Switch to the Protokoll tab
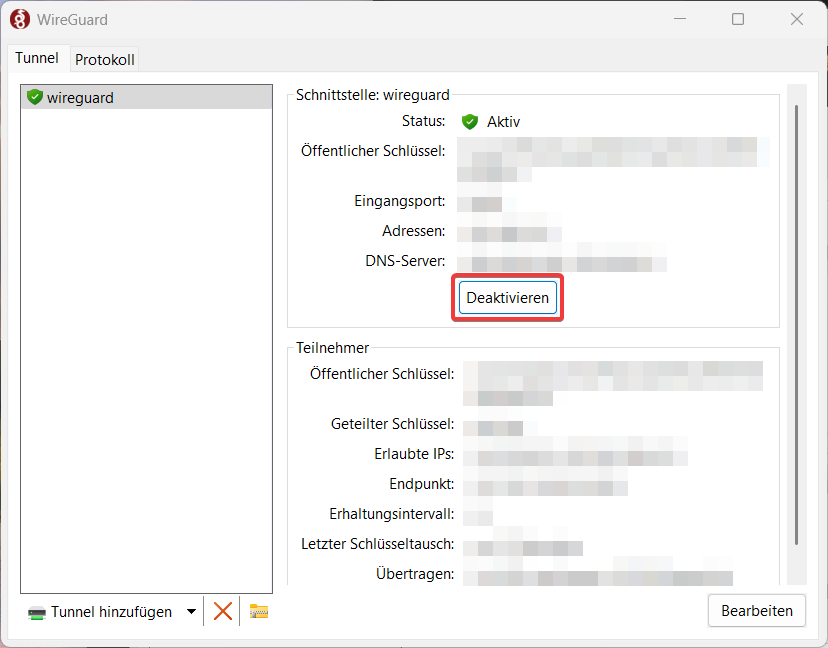 105,59
